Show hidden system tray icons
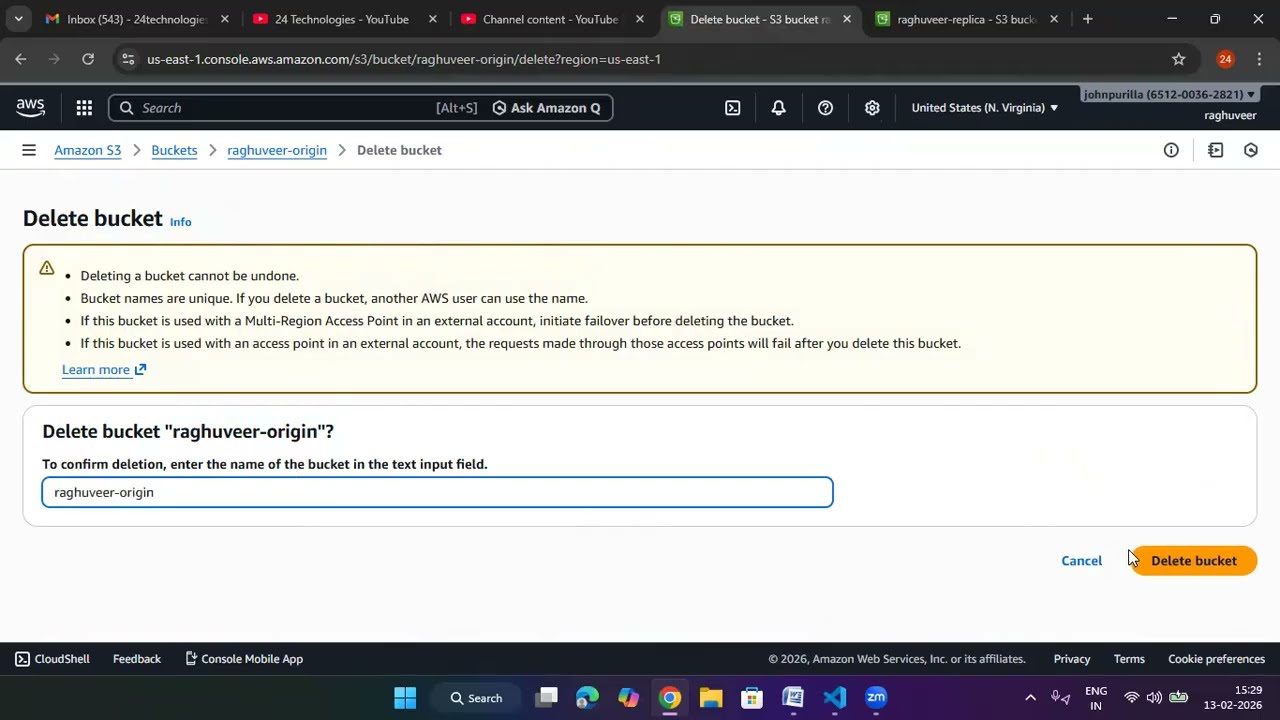The height and width of the screenshot is (720, 1280). point(1030,698)
